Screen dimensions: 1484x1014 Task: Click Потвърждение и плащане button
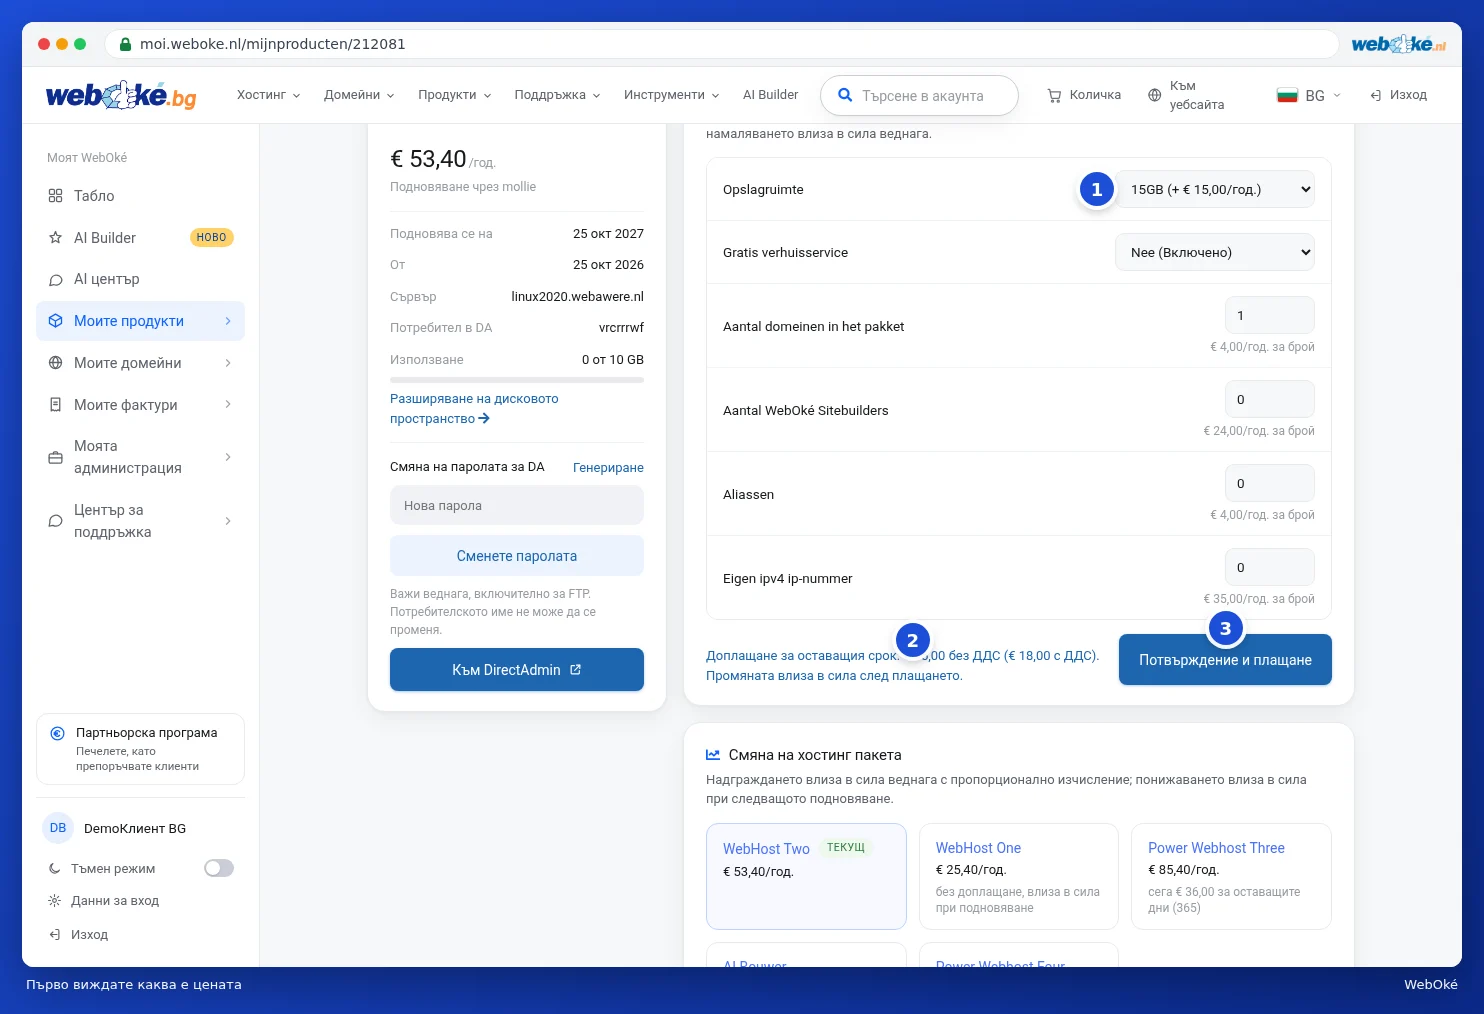[x=1225, y=660]
